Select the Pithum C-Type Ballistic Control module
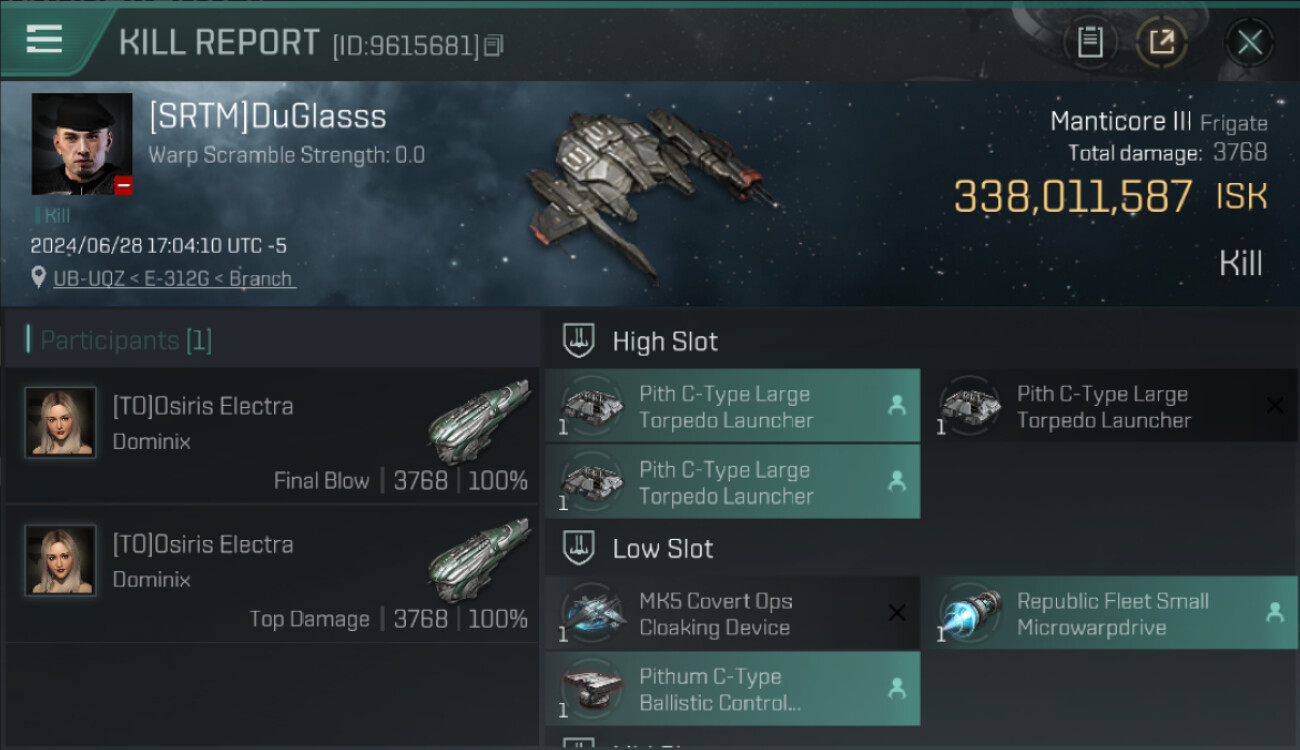This screenshot has width=1300, height=750. [x=732, y=689]
